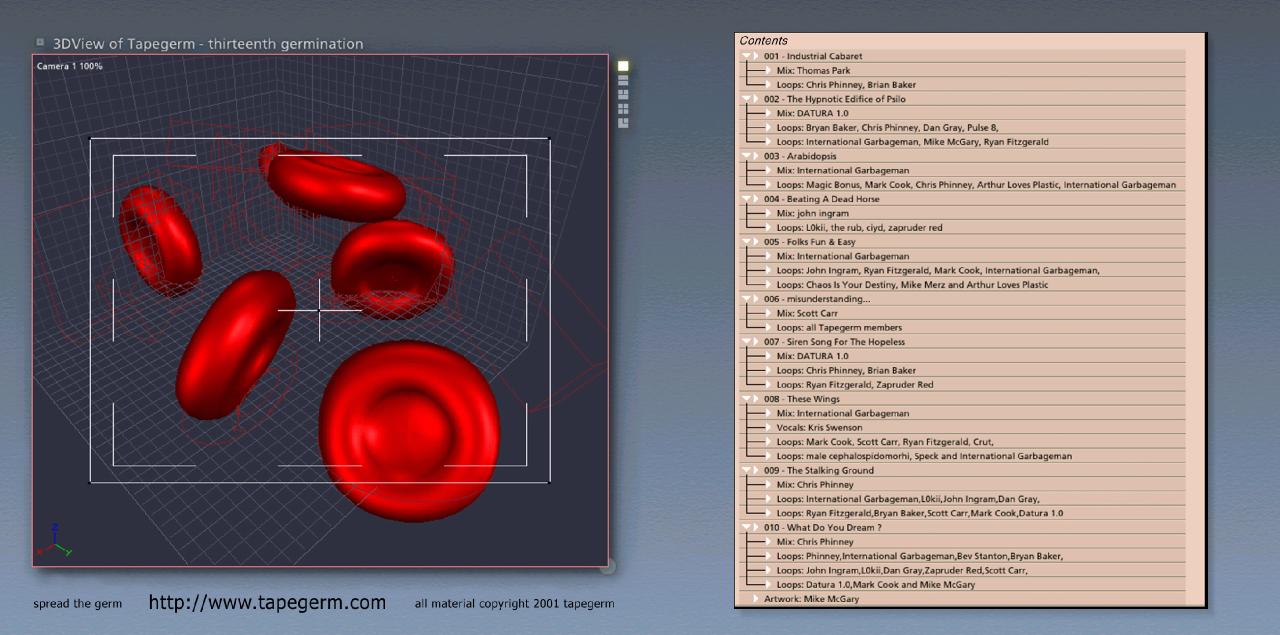Select the single-pane view layout icon
Viewport: 1280px width, 635px height.
pos(623,66)
